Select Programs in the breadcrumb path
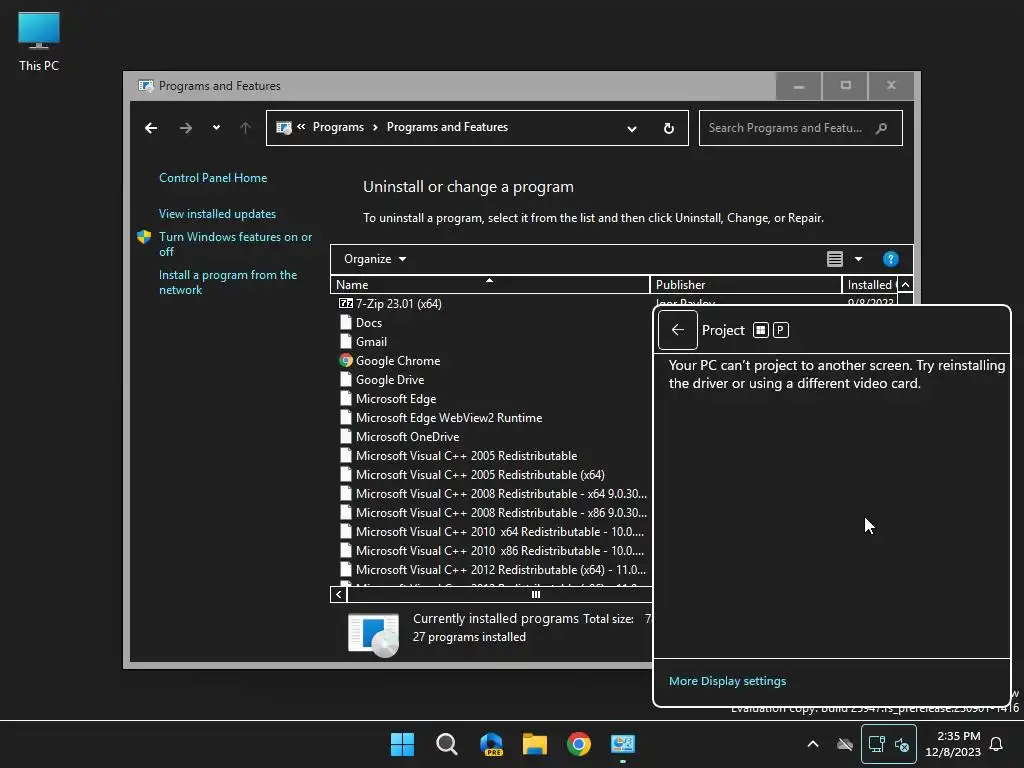Screen dimensions: 1024x768 338,127
